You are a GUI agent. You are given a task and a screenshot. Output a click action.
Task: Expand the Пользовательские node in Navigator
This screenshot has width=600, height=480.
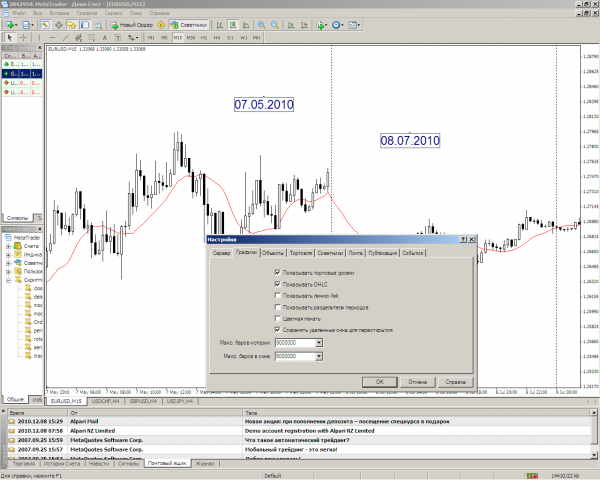pyautogui.click(x=8, y=271)
